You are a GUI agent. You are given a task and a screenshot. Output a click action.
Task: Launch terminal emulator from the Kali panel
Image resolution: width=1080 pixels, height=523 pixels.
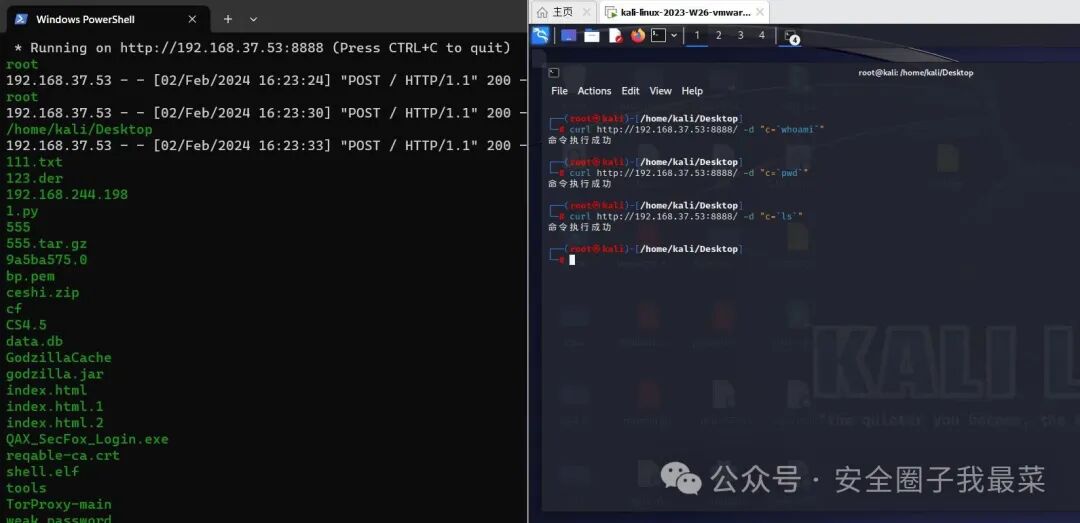tap(659, 35)
